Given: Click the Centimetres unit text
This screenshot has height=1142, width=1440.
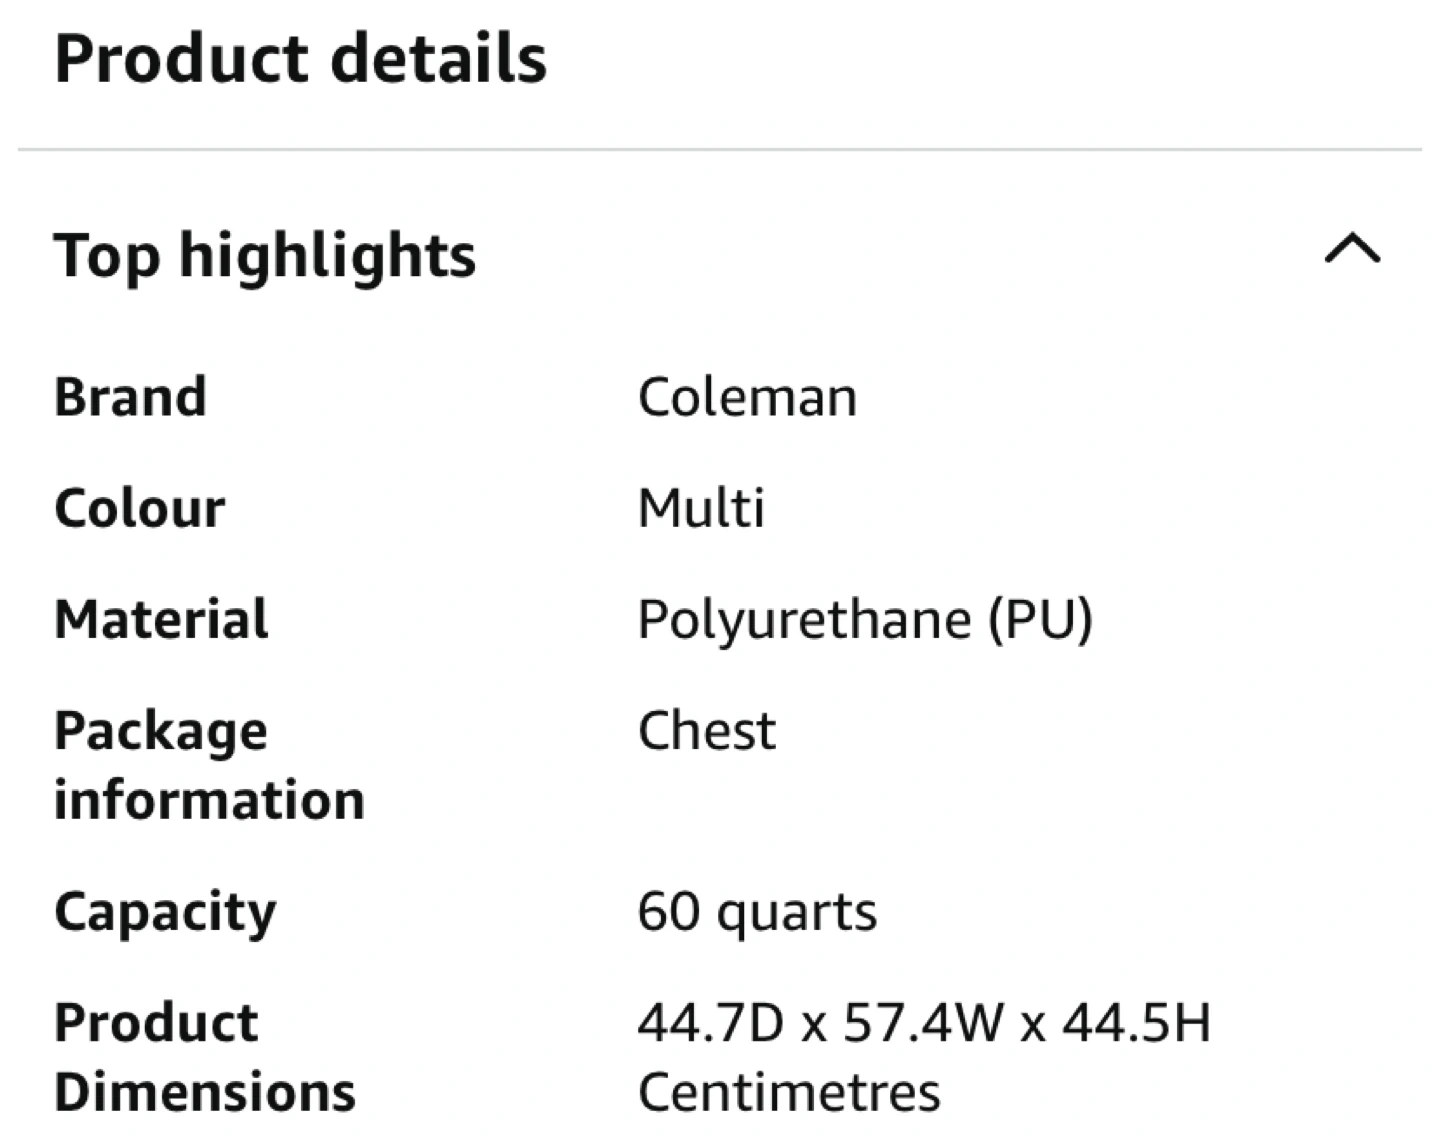Looking at the screenshot, I should (789, 1092).
